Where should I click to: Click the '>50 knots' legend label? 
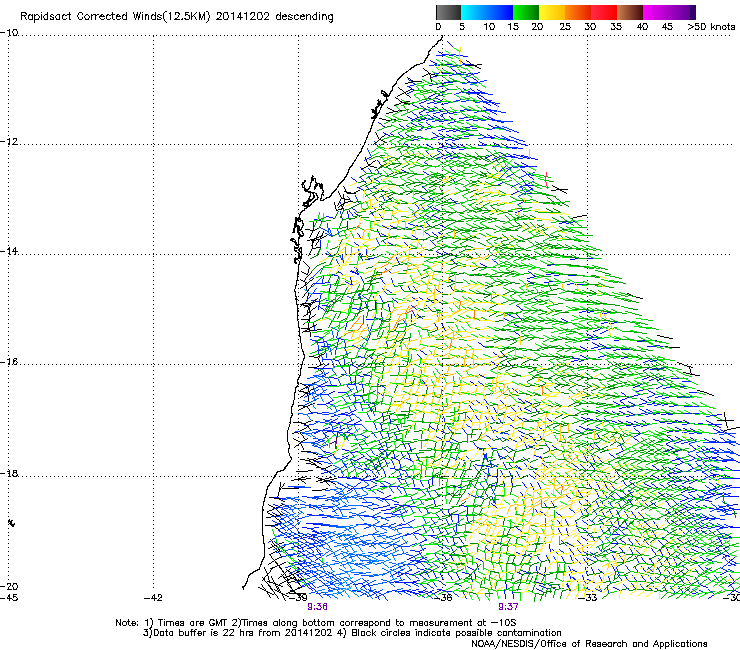(711, 27)
